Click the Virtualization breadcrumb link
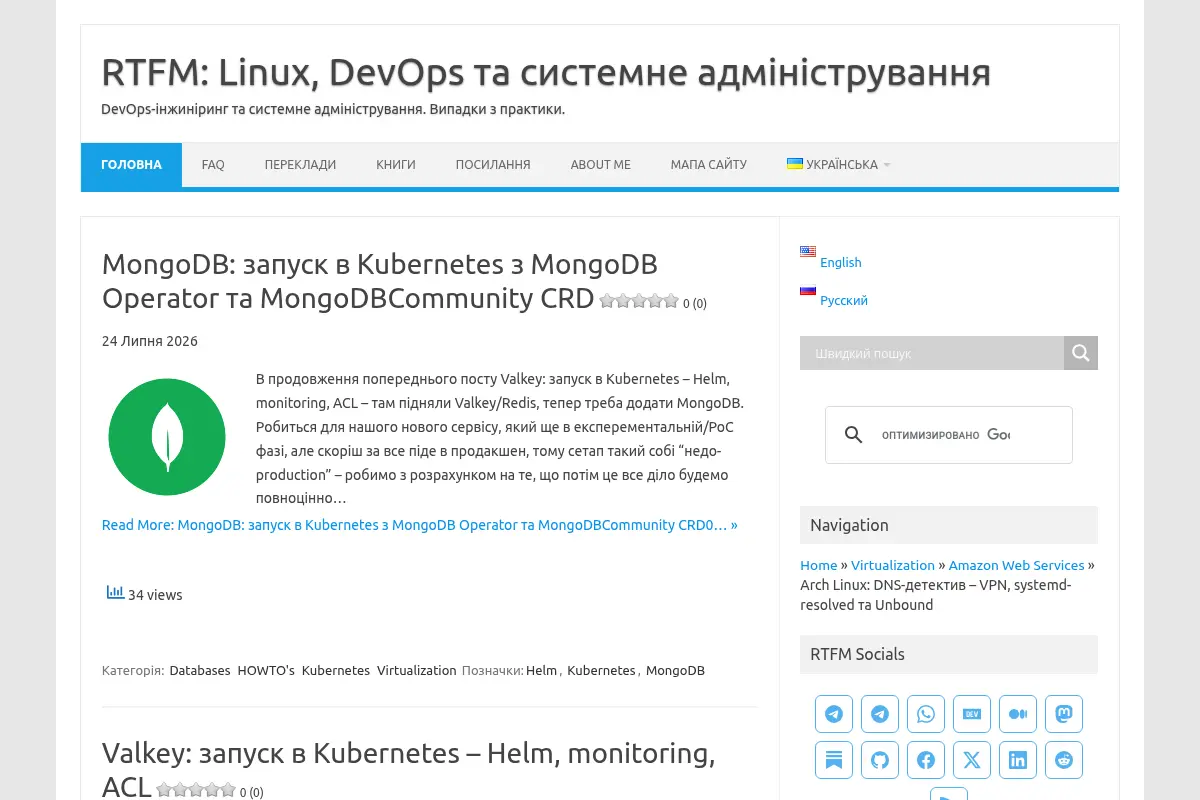1200x800 pixels. (893, 565)
